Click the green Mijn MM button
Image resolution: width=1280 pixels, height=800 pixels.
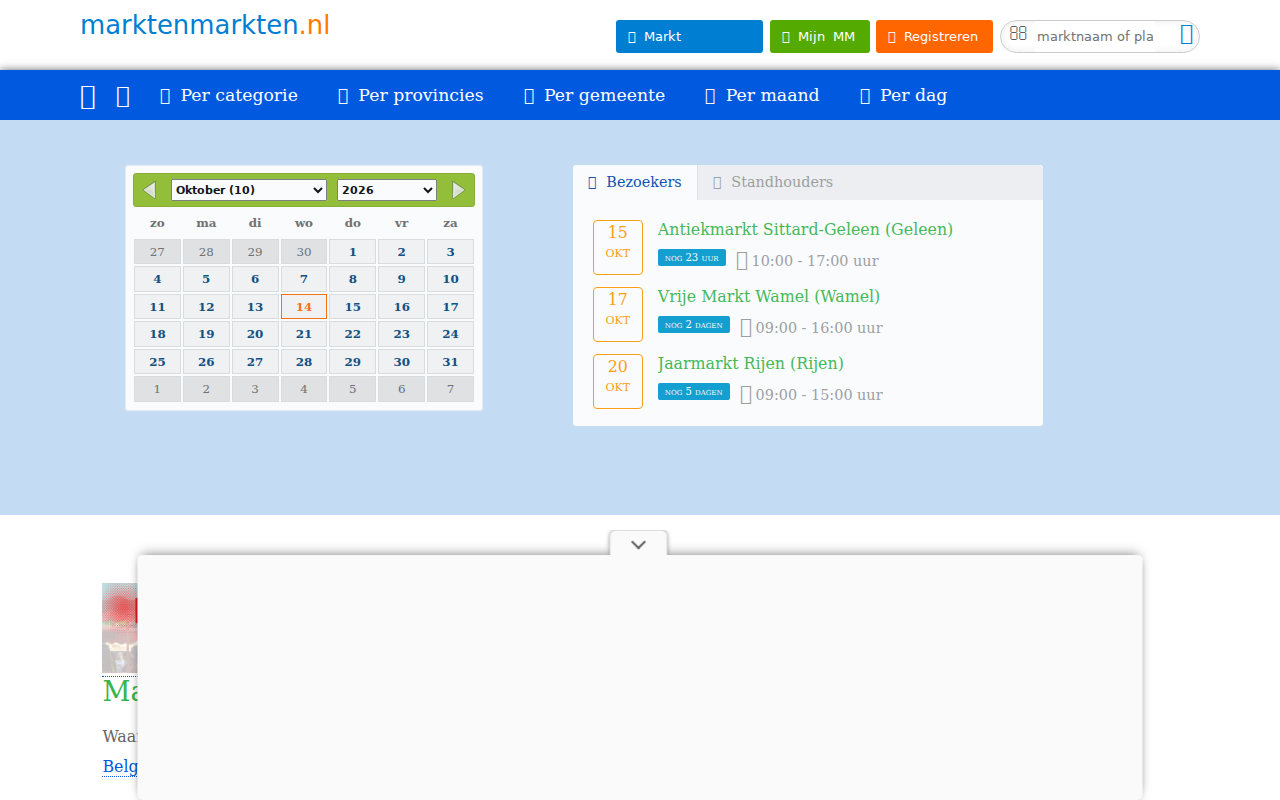tap(820, 36)
